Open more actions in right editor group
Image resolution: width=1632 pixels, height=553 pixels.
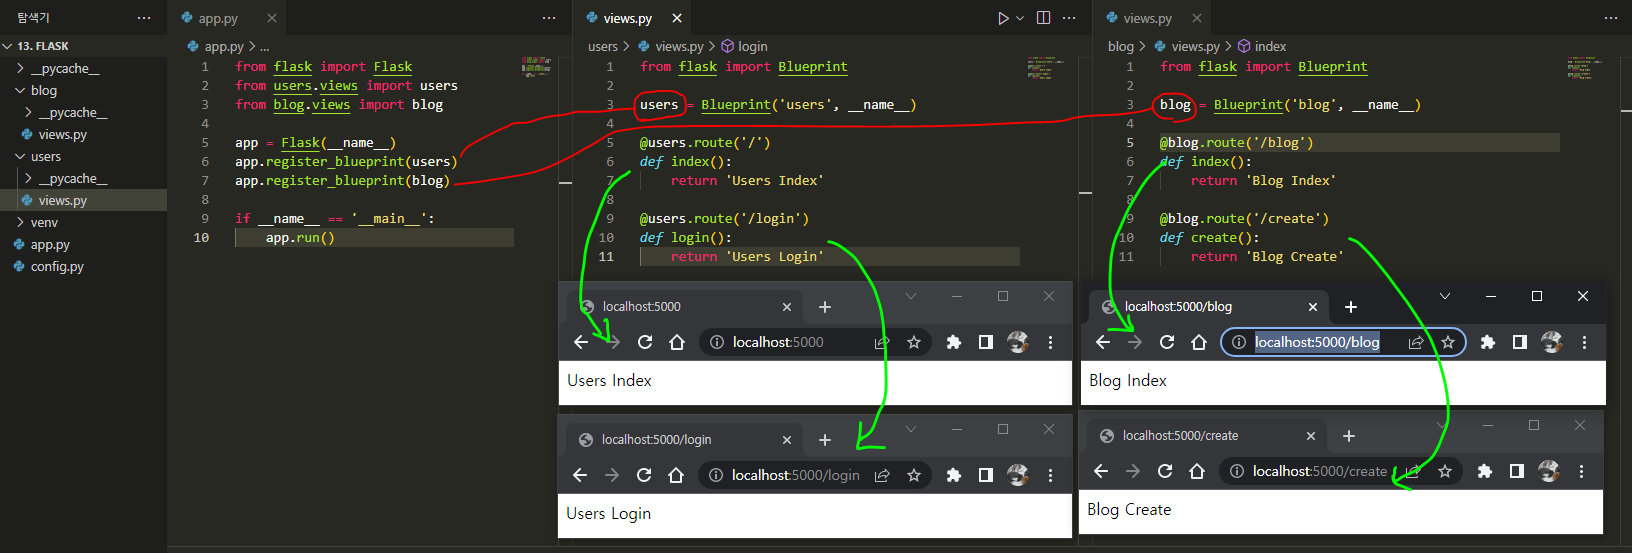point(1611,18)
